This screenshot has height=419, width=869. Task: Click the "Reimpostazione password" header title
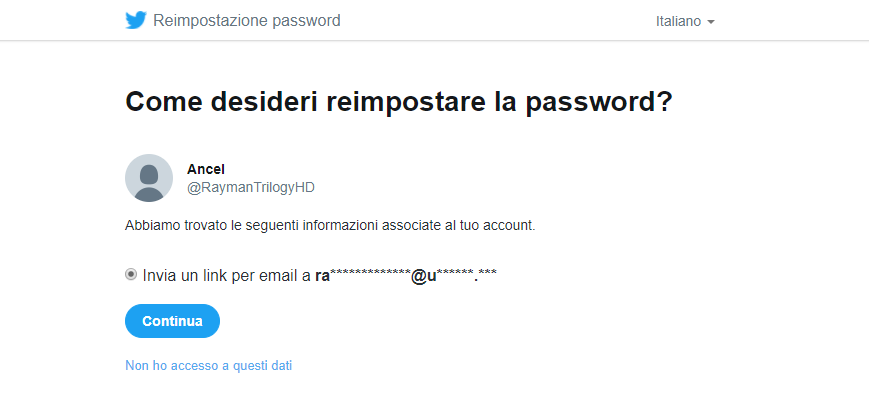coord(247,21)
